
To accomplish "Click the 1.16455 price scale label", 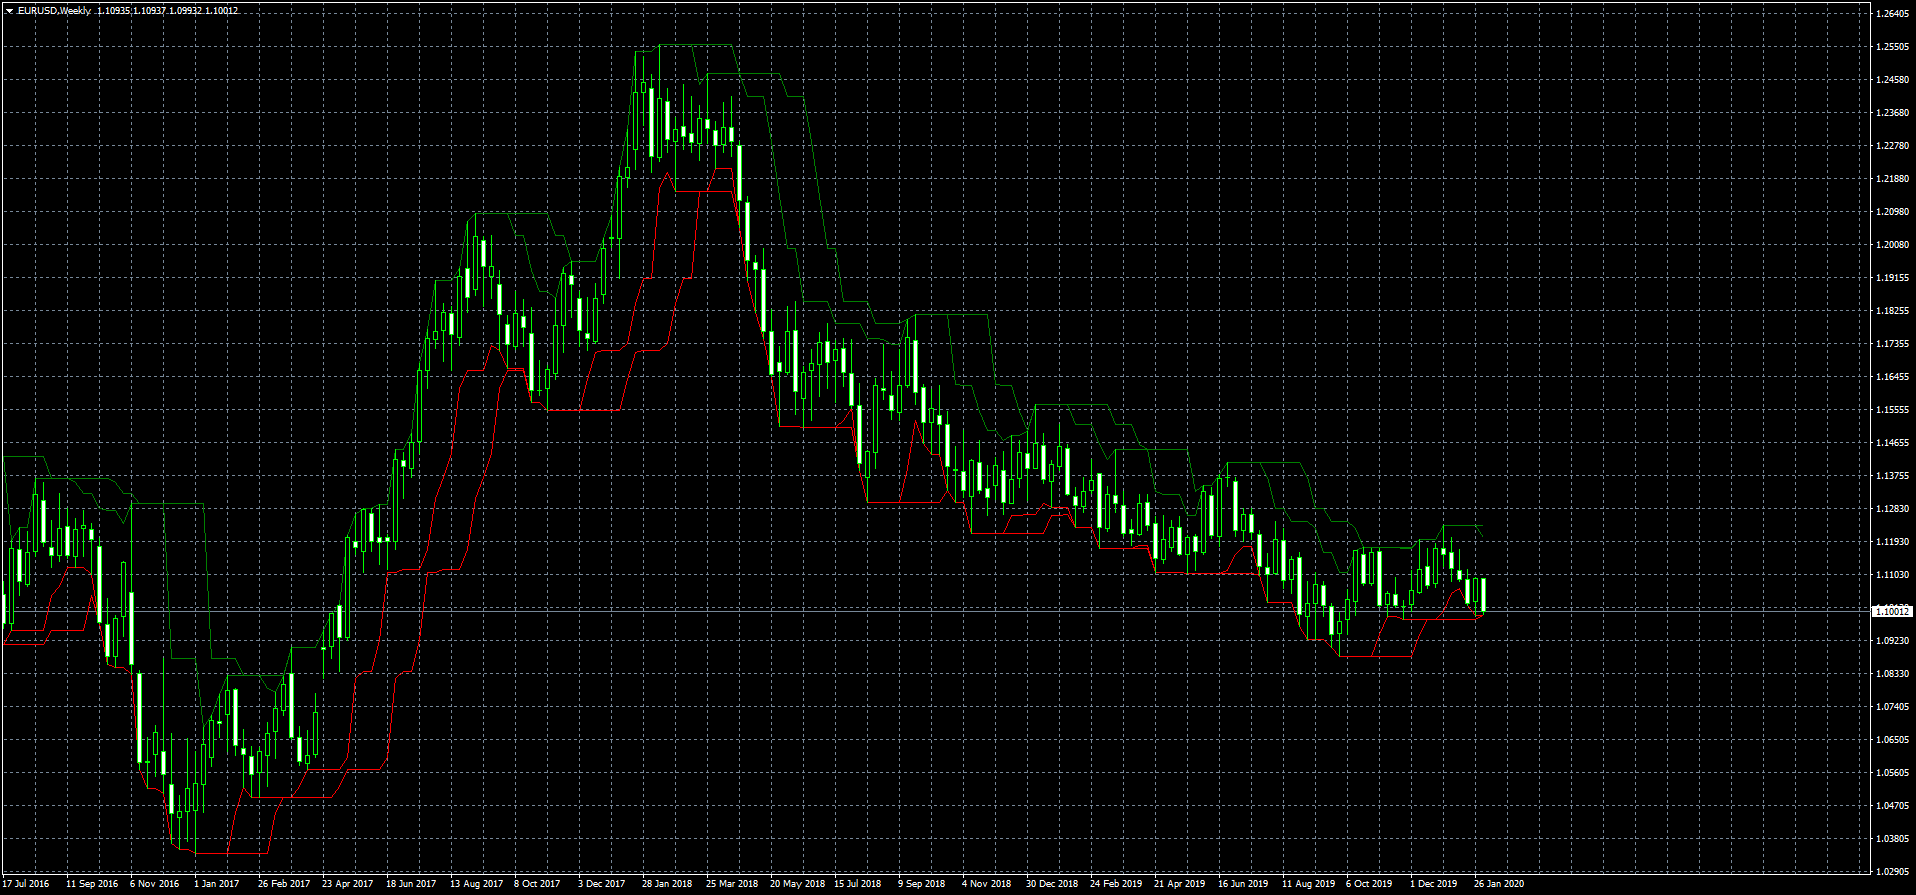I will pos(1893,377).
